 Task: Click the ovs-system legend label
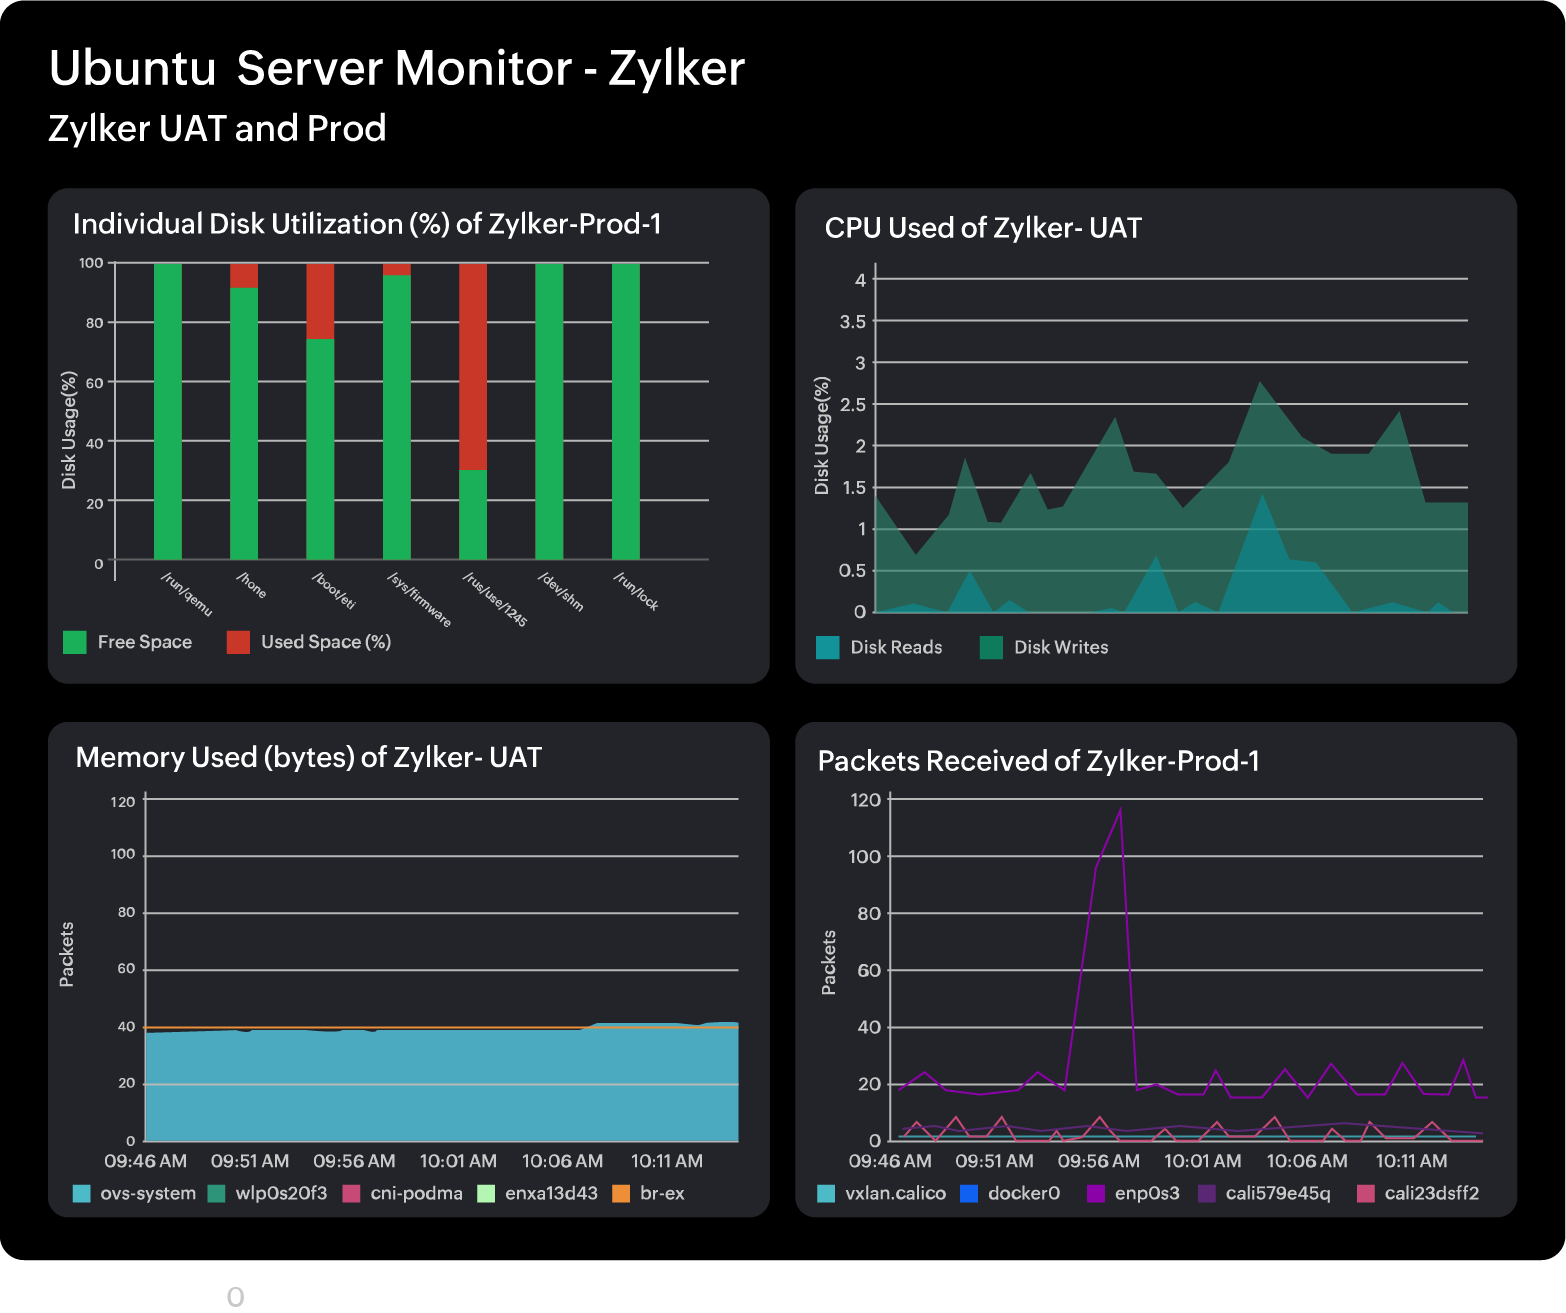tap(148, 1193)
